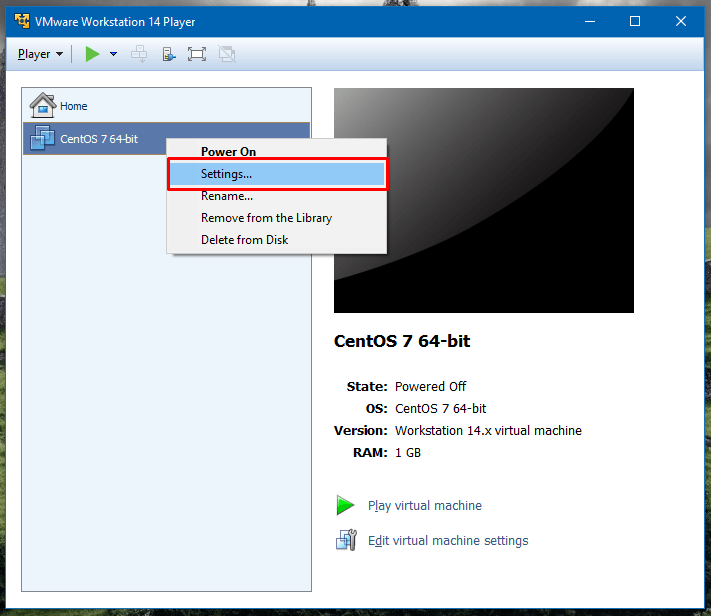Click the wrench icon beside Edit settings
Image resolution: width=711 pixels, height=616 pixels.
(346, 540)
